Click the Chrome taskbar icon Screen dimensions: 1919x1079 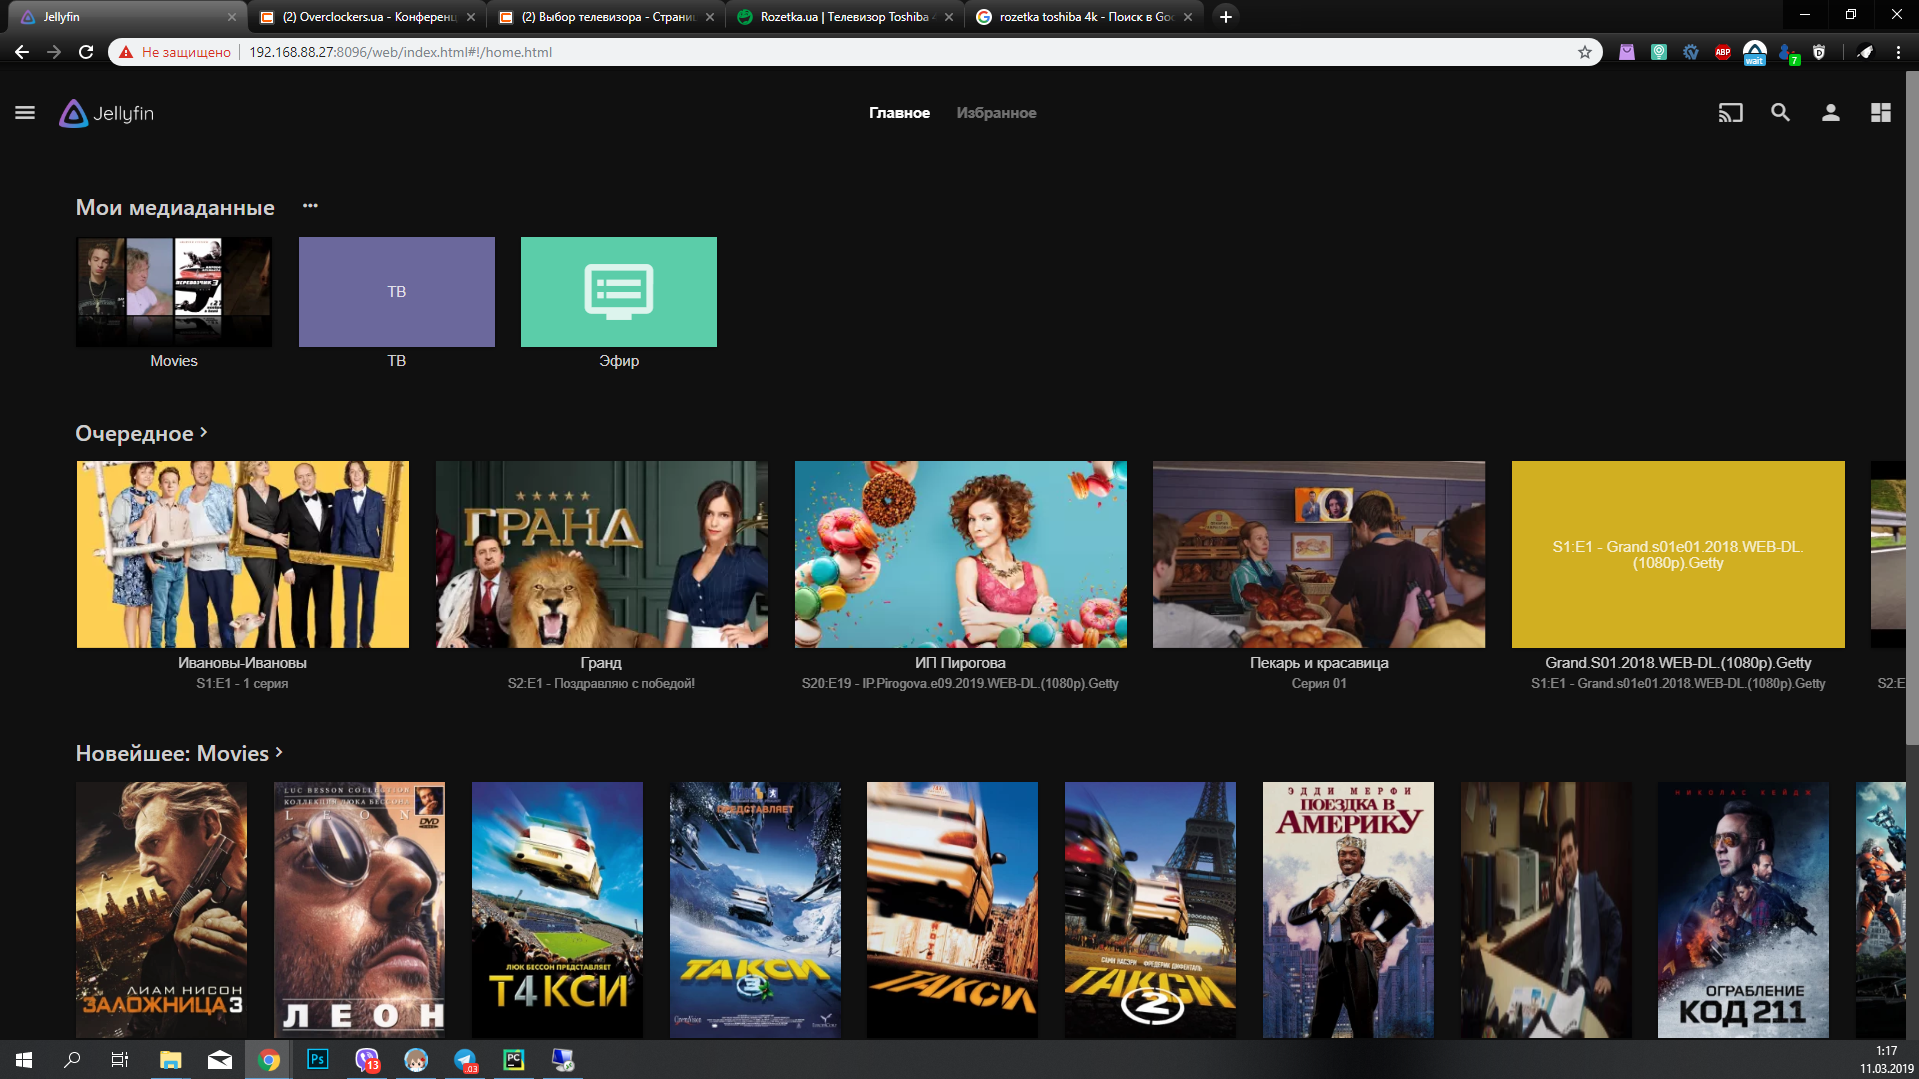point(268,1060)
